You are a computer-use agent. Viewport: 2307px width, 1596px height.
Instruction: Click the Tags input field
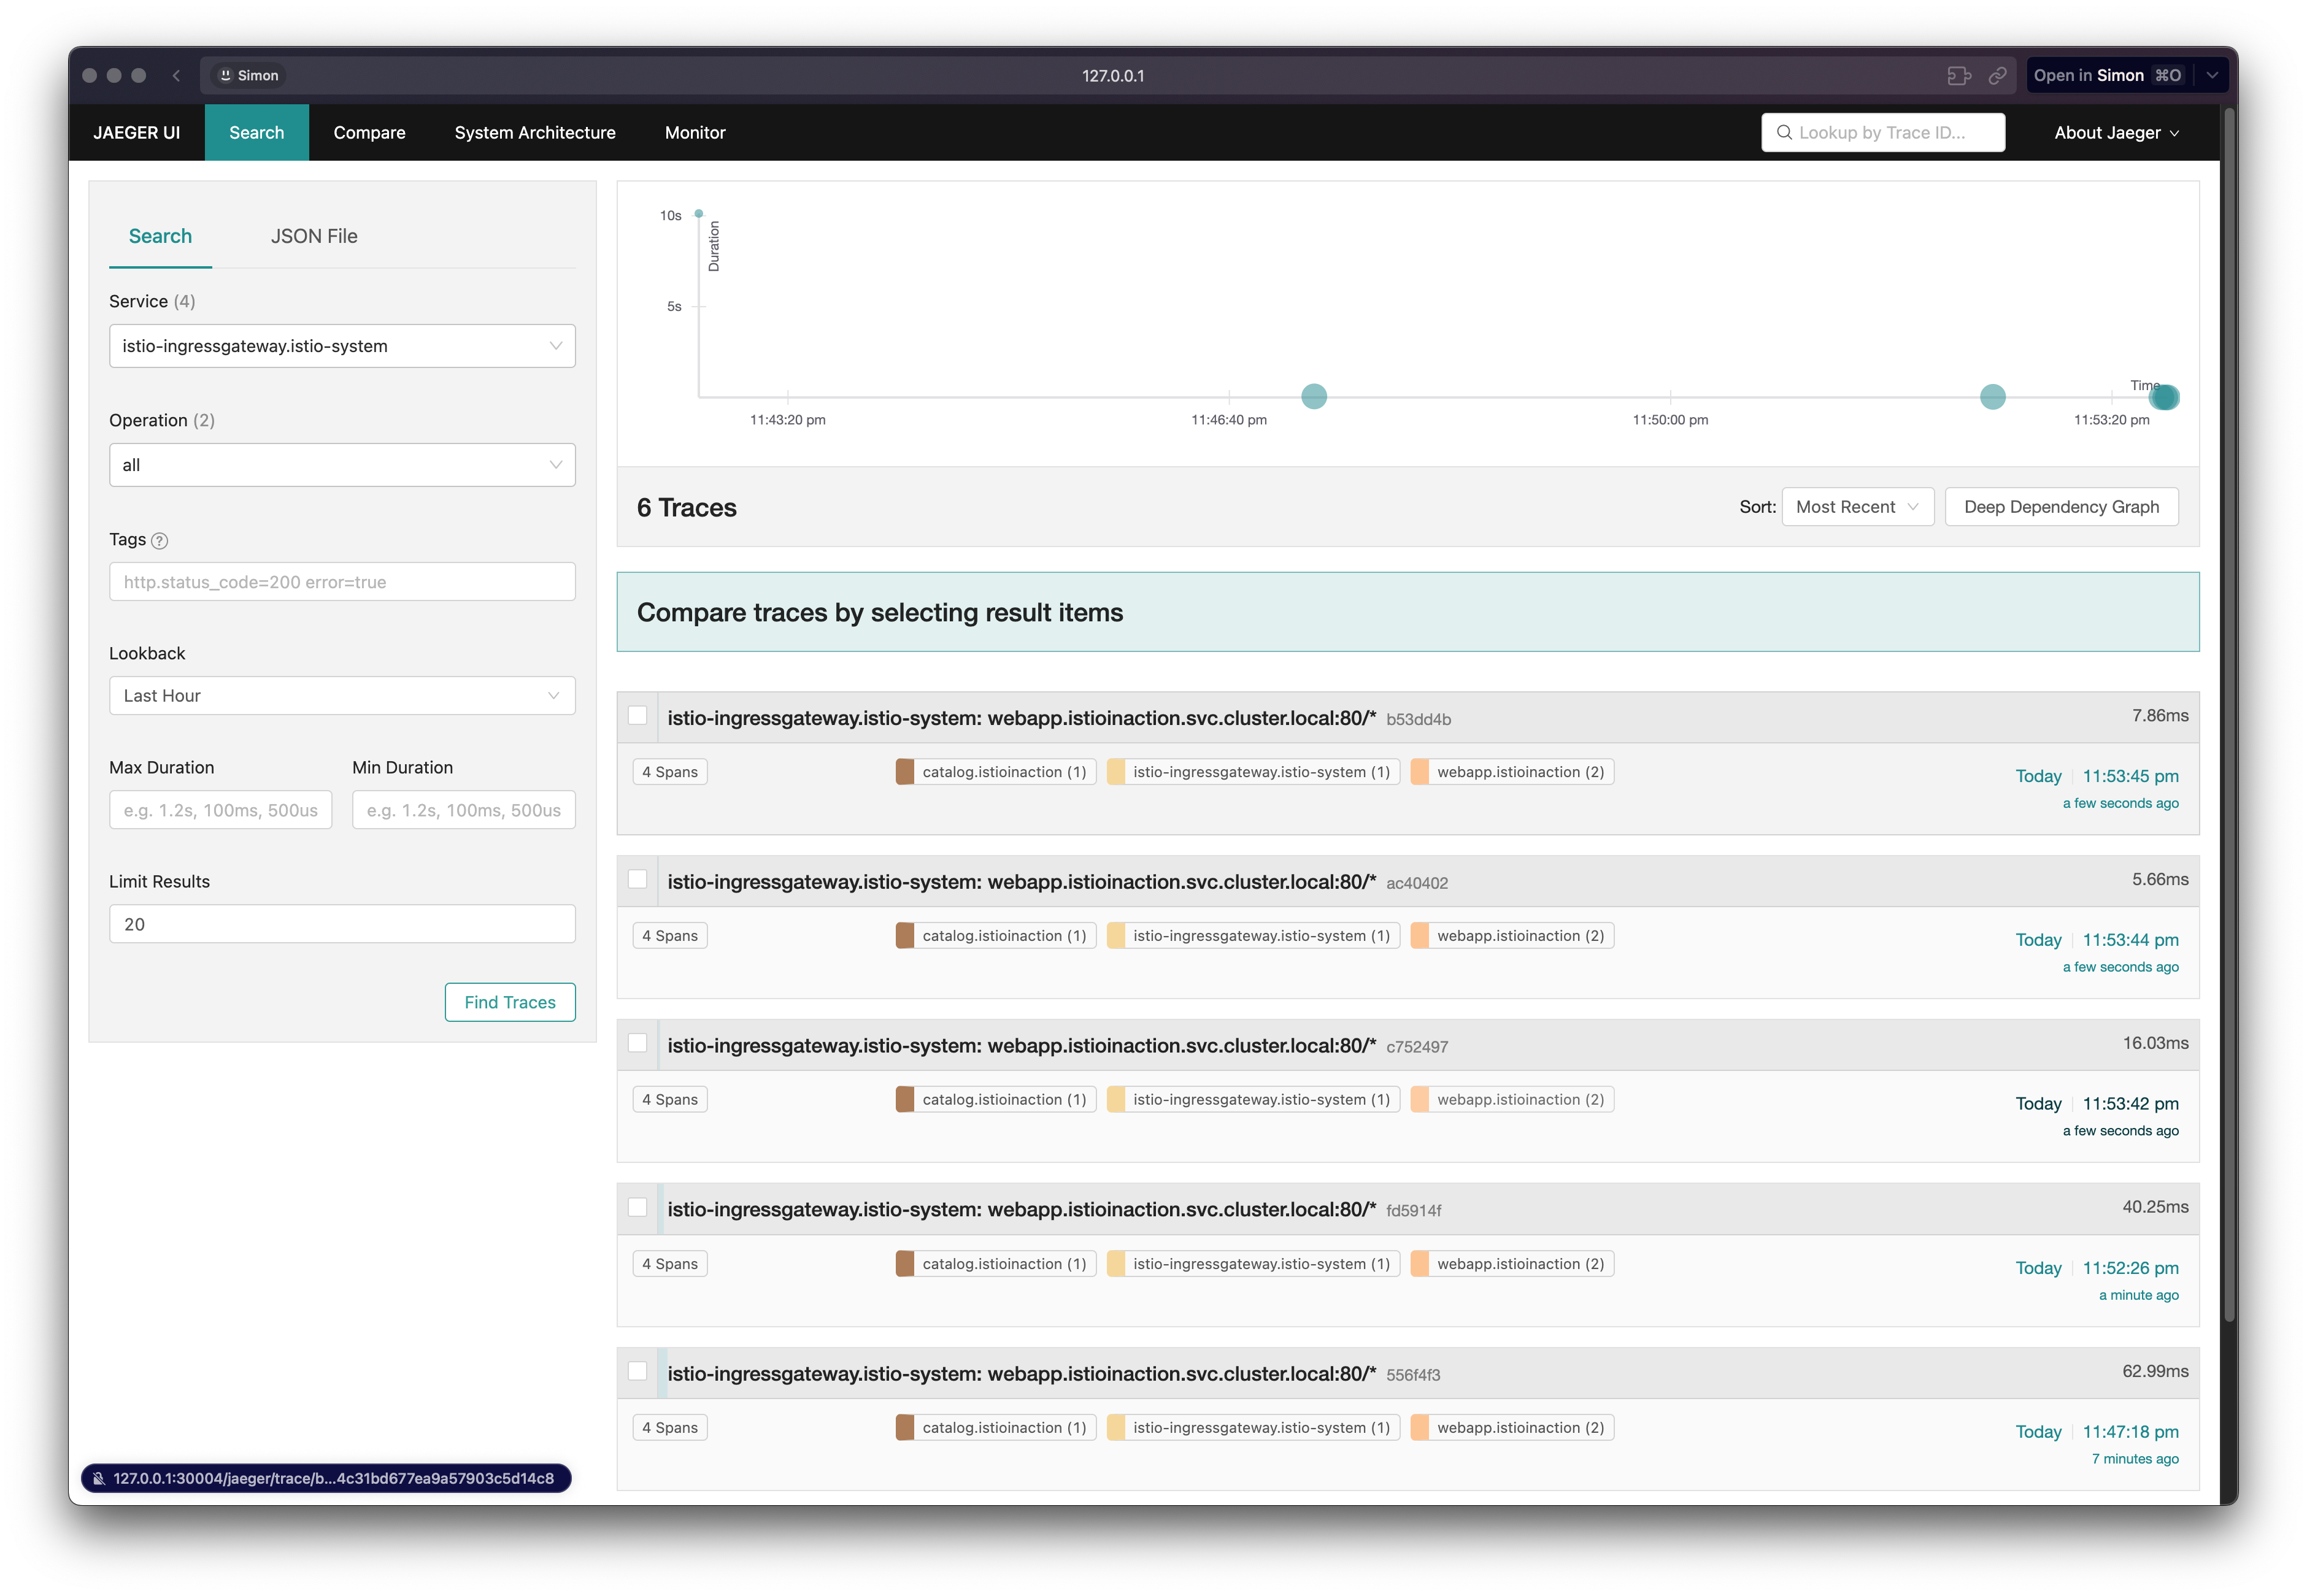click(x=342, y=582)
